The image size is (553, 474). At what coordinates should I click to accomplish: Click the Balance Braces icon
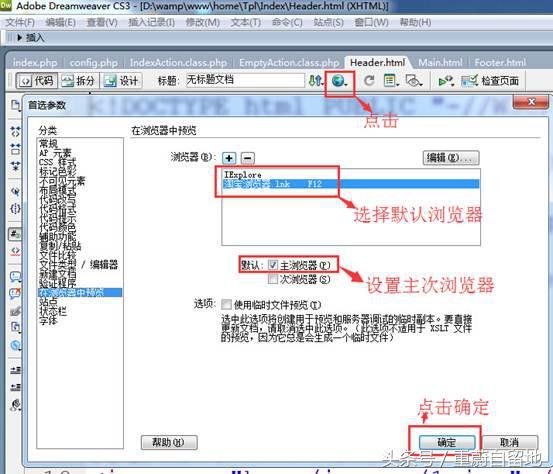pos(15,208)
